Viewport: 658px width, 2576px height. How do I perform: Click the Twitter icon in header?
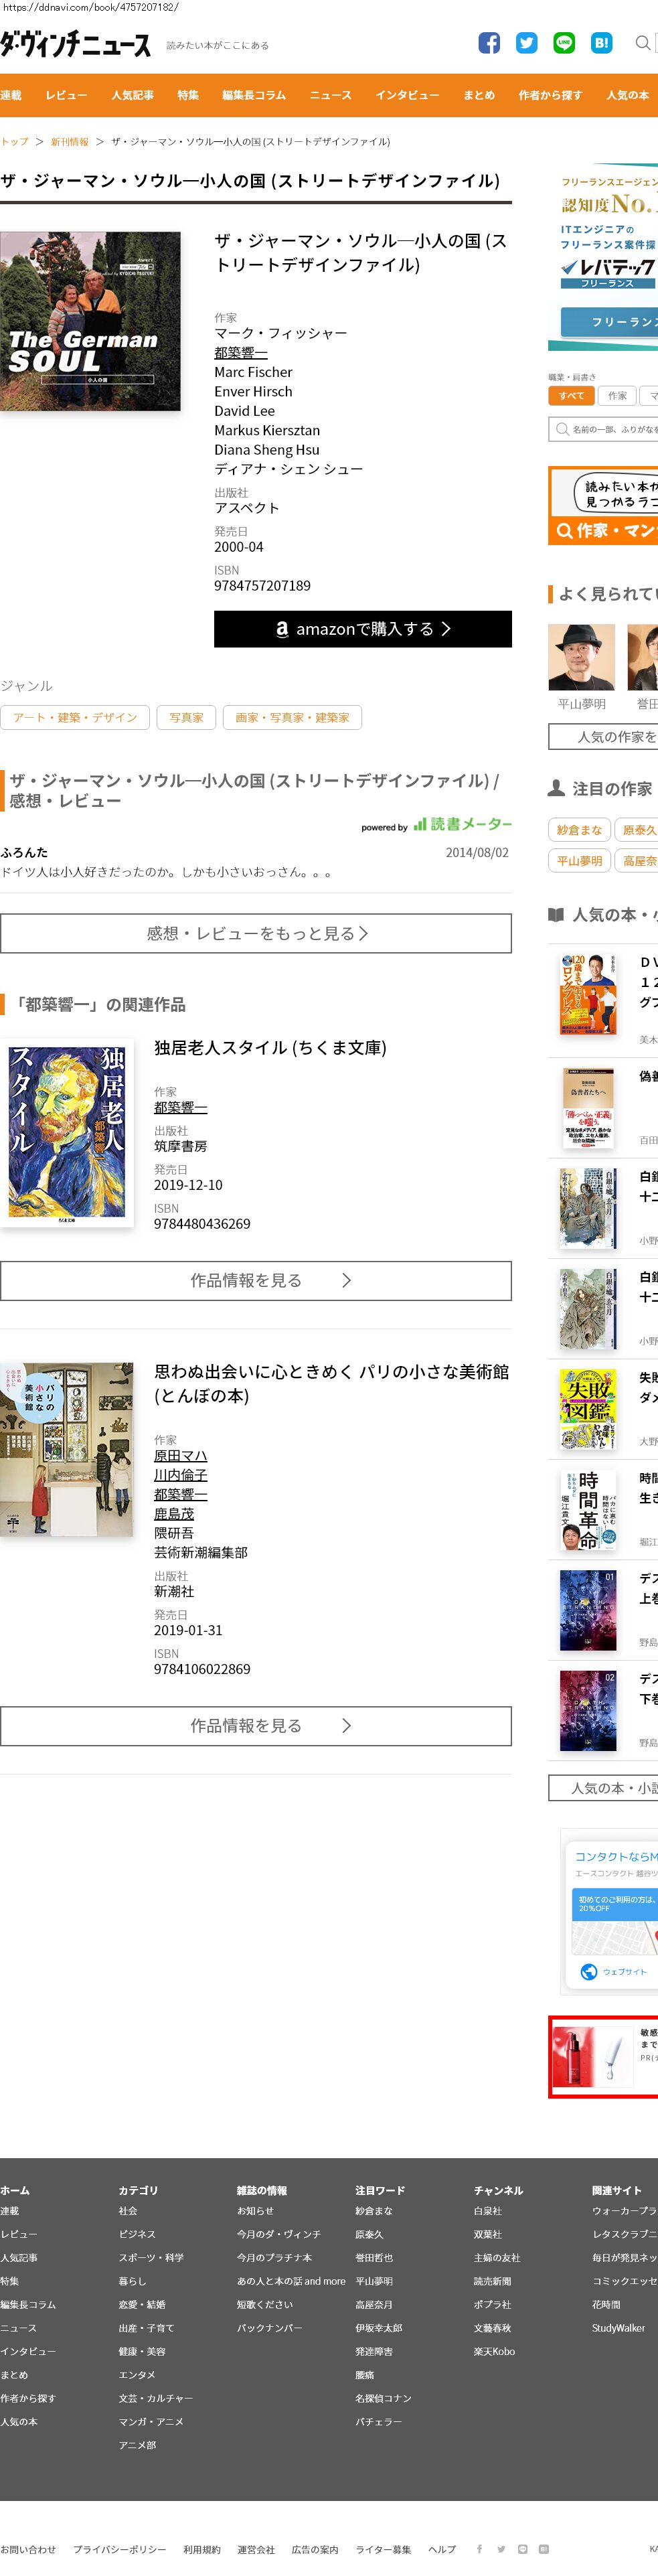click(526, 43)
